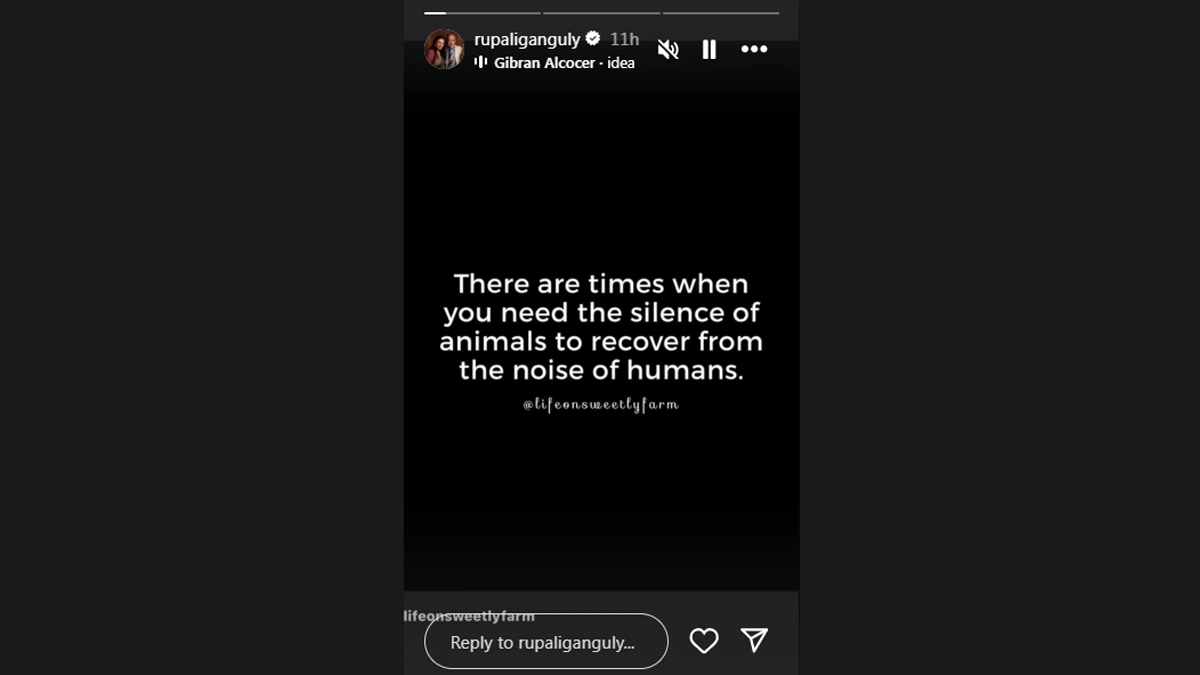The height and width of the screenshot is (675, 1200).
Task: Open the three-dot more options menu
Action: 754,49
